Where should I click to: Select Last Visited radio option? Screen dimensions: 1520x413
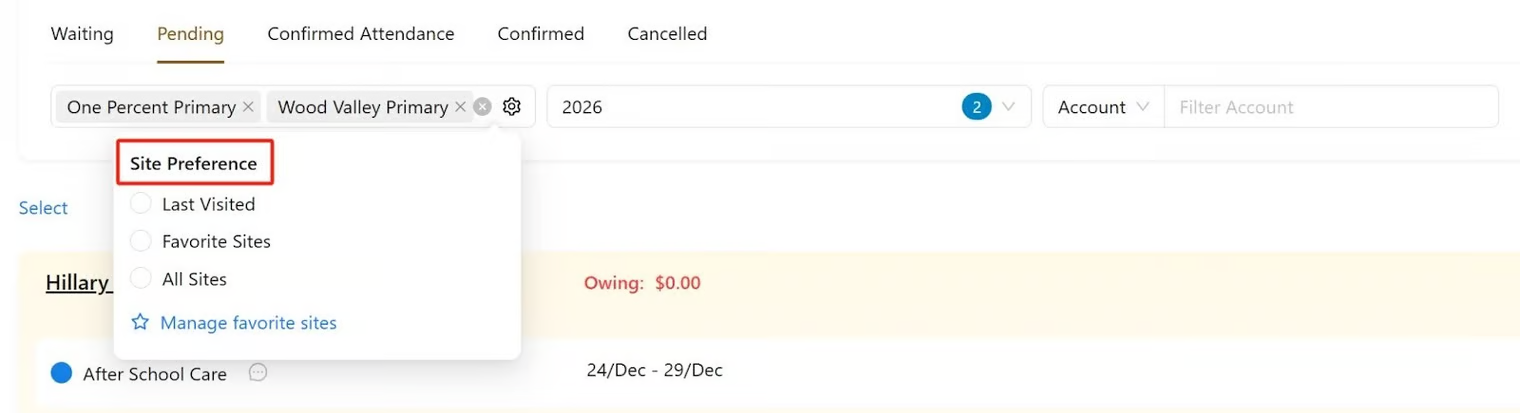(x=142, y=204)
